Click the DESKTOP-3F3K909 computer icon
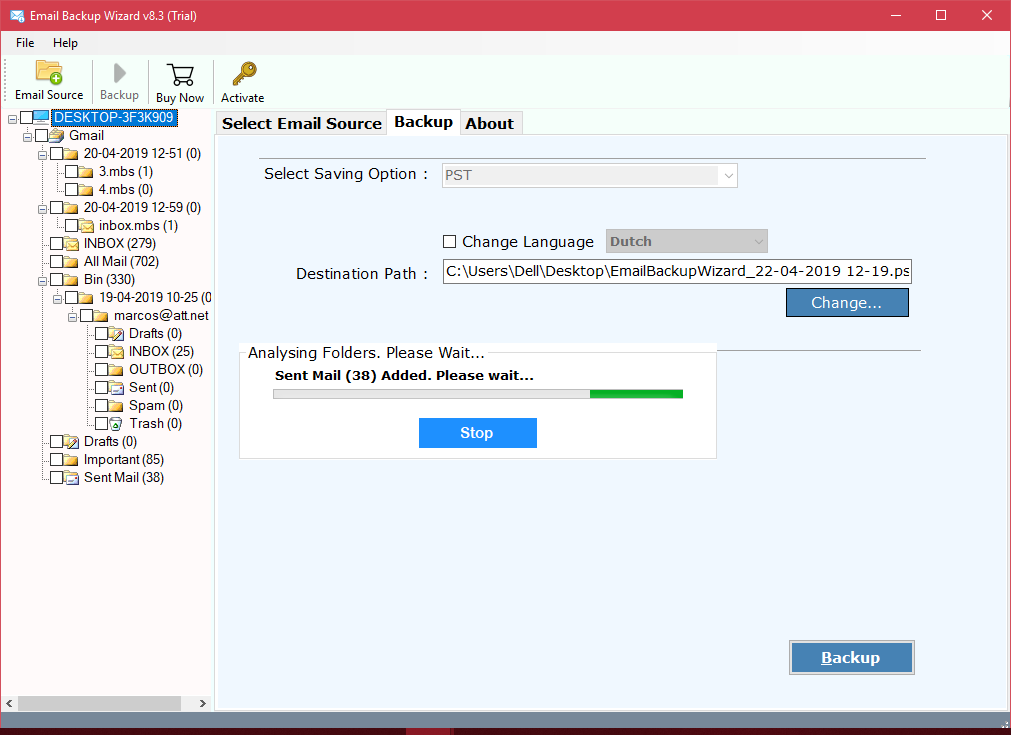Screen dimensions: 1011x735 pyautogui.click(x=41, y=117)
